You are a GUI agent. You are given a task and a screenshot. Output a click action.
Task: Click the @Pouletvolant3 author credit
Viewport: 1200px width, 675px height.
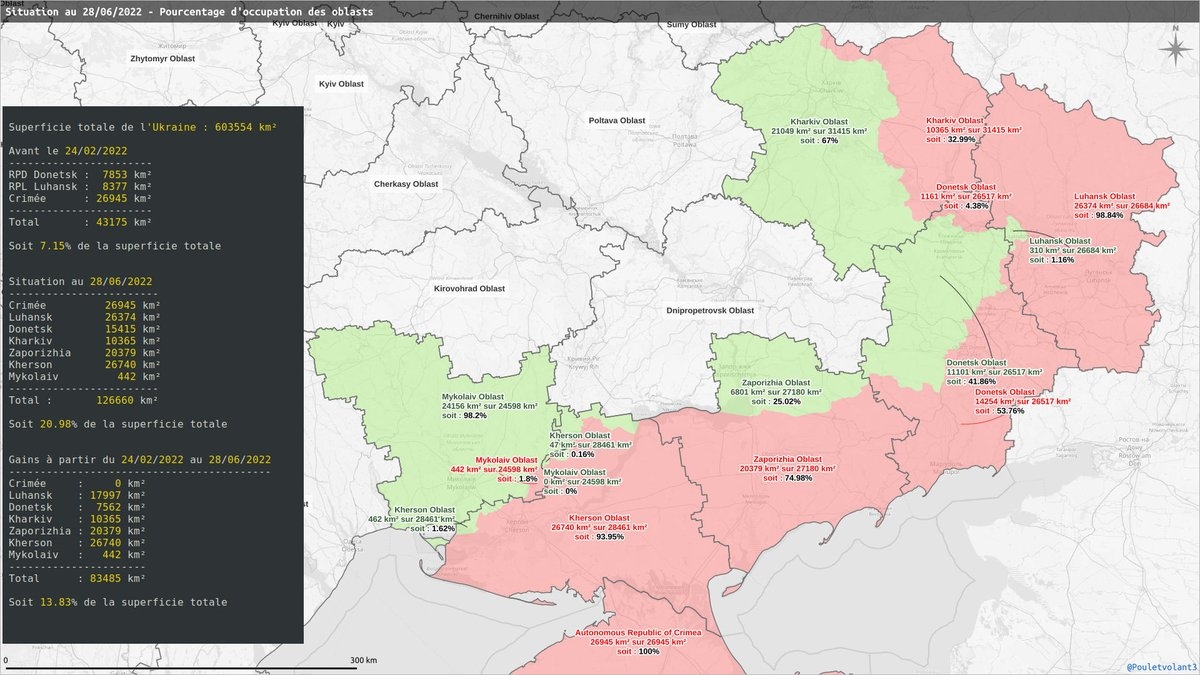[x=1161, y=666]
